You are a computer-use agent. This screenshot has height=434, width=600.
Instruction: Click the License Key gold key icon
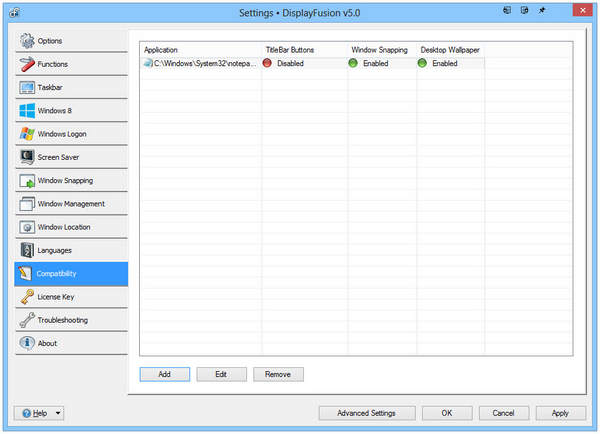(27, 297)
